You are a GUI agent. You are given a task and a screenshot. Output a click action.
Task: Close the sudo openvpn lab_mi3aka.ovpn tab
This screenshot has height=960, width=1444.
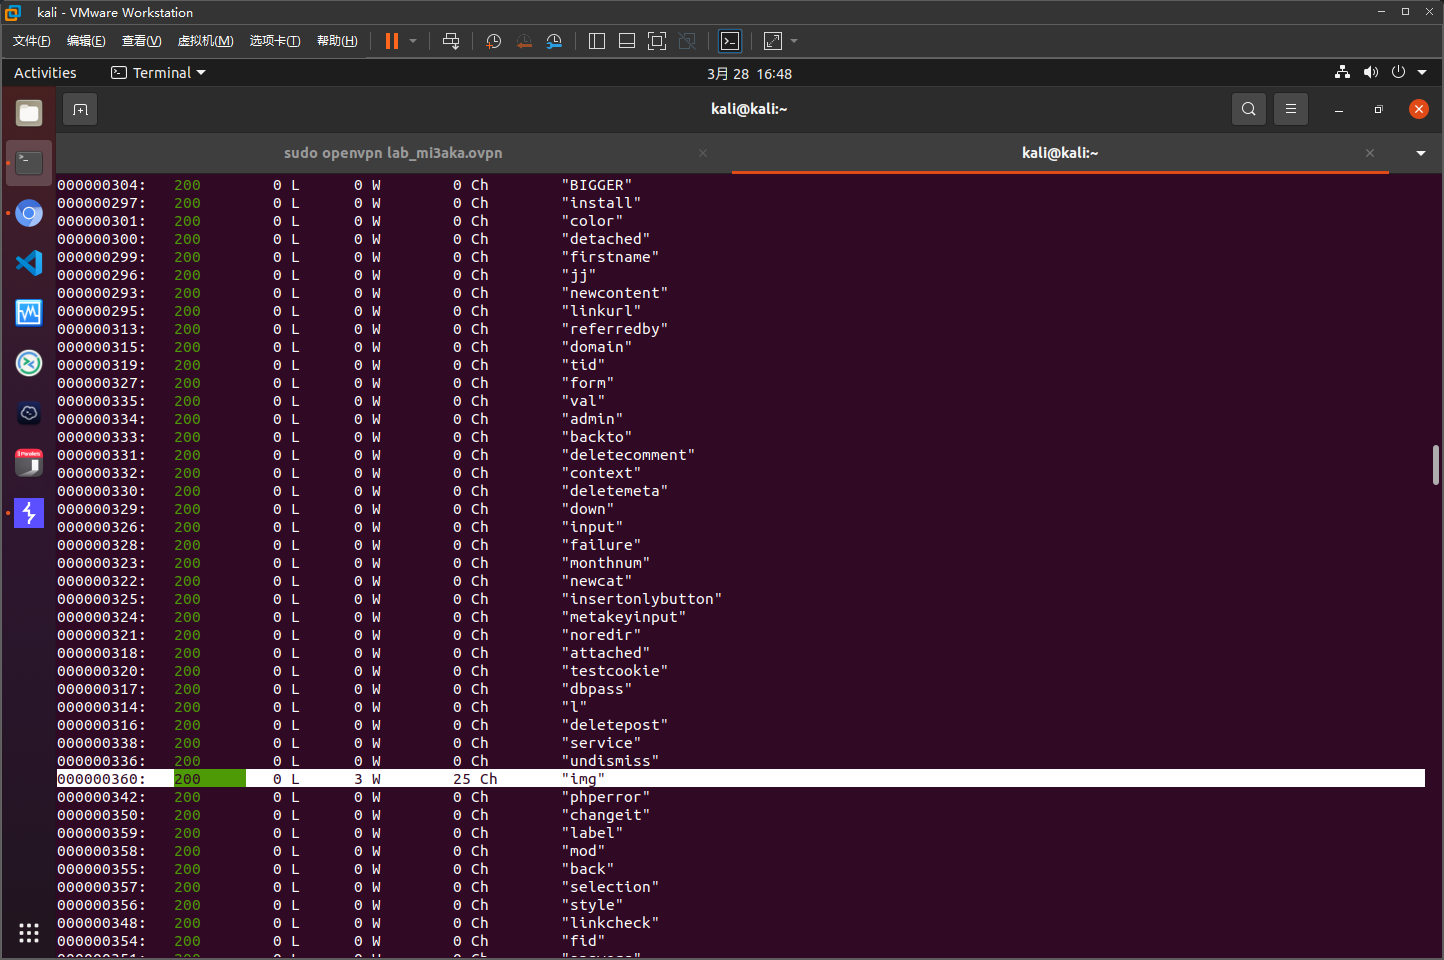[703, 153]
